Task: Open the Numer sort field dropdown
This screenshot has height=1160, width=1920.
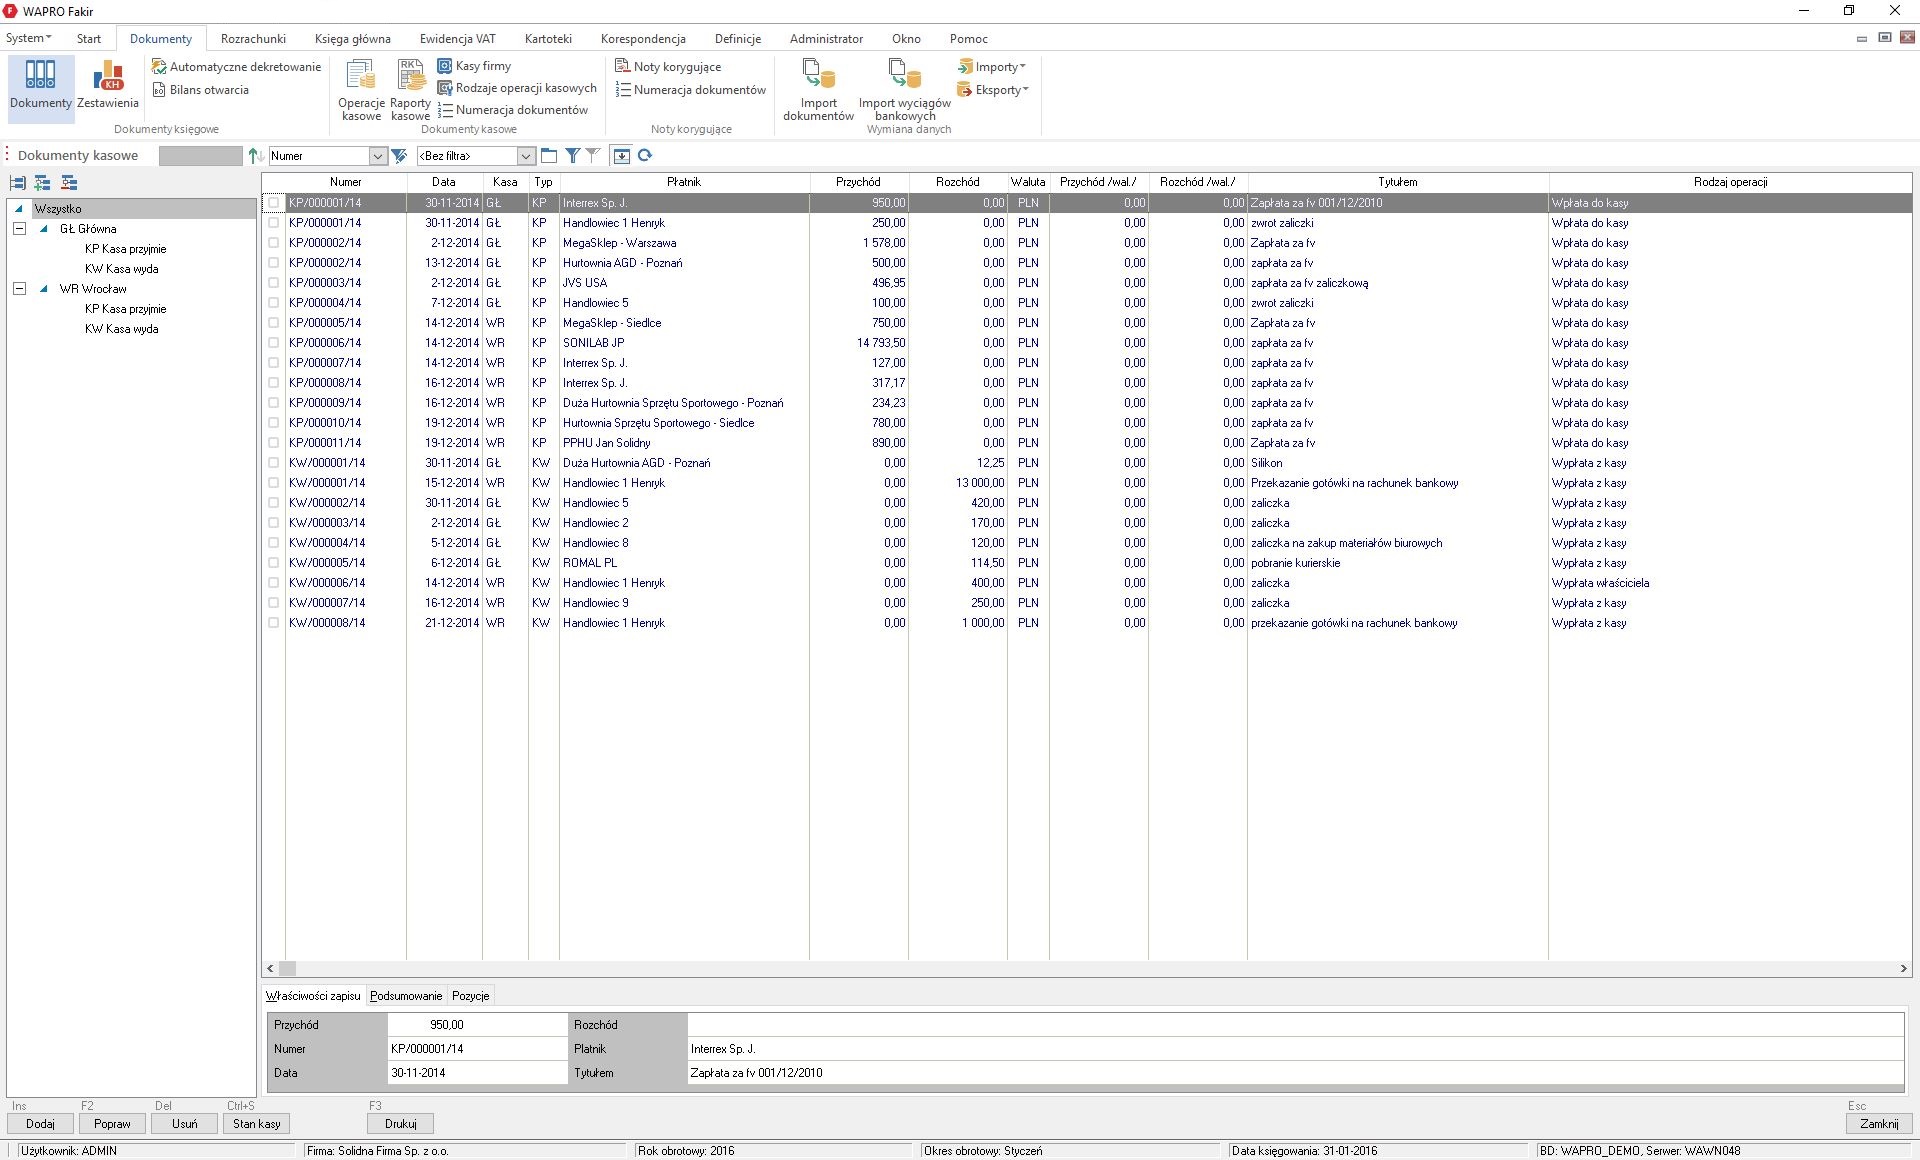Action: [377, 156]
